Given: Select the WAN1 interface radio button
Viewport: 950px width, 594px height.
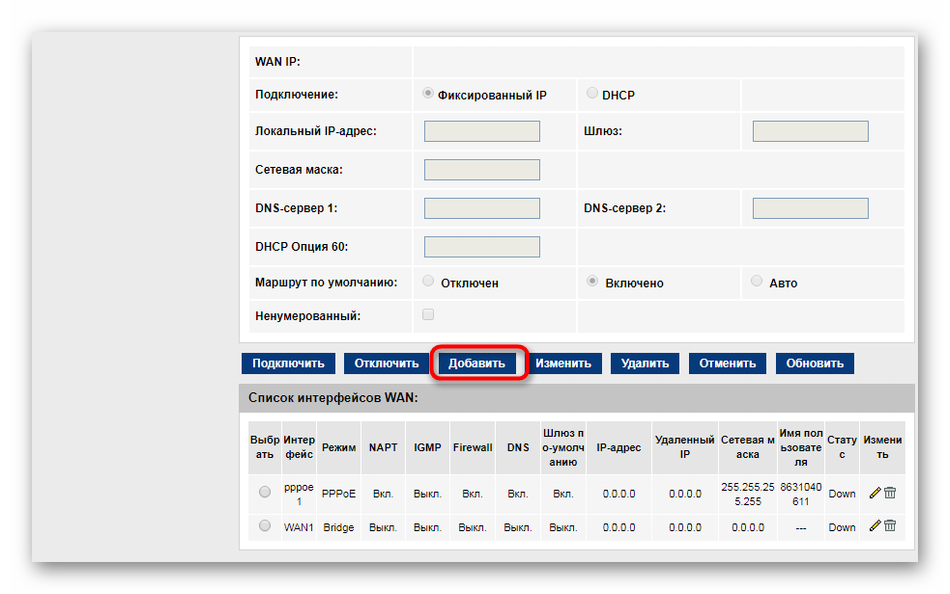Looking at the screenshot, I should coord(264,526).
